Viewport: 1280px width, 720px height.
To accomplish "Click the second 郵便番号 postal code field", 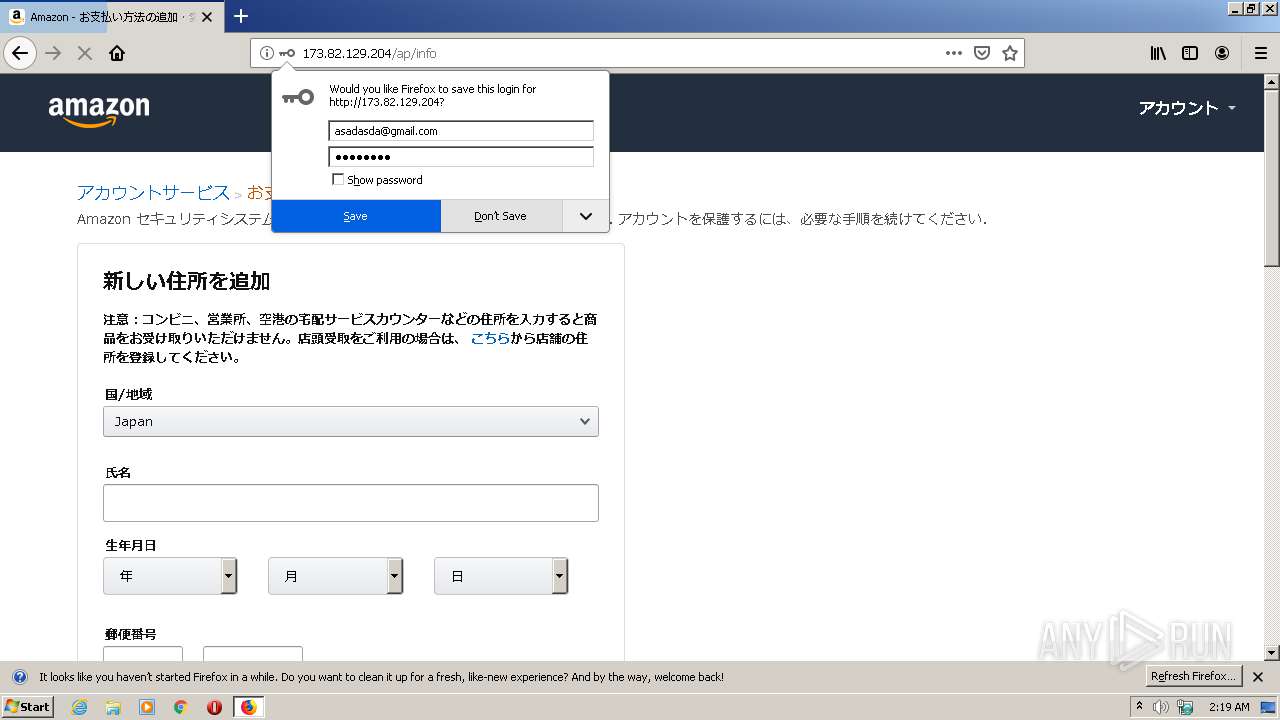I will click(x=253, y=655).
